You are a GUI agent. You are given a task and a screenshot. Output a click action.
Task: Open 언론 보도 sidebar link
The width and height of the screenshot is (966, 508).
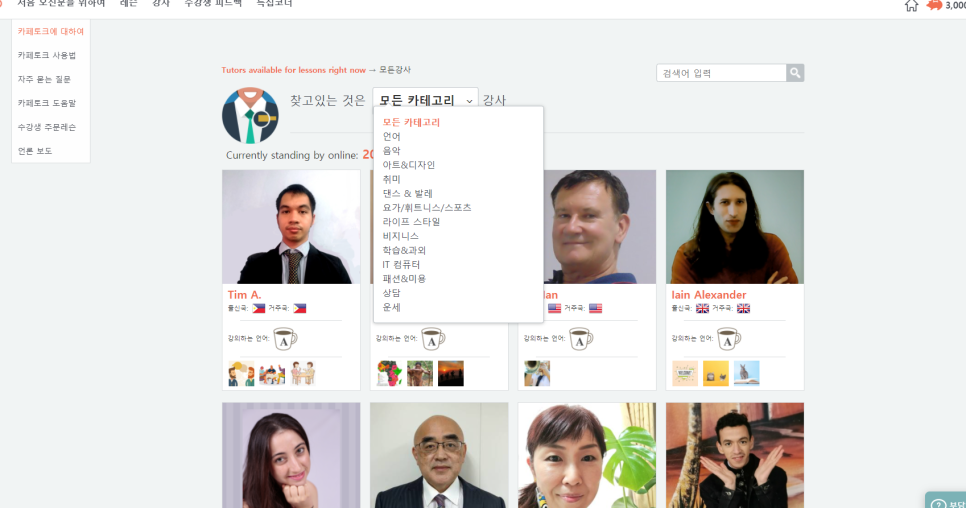click(x=34, y=151)
